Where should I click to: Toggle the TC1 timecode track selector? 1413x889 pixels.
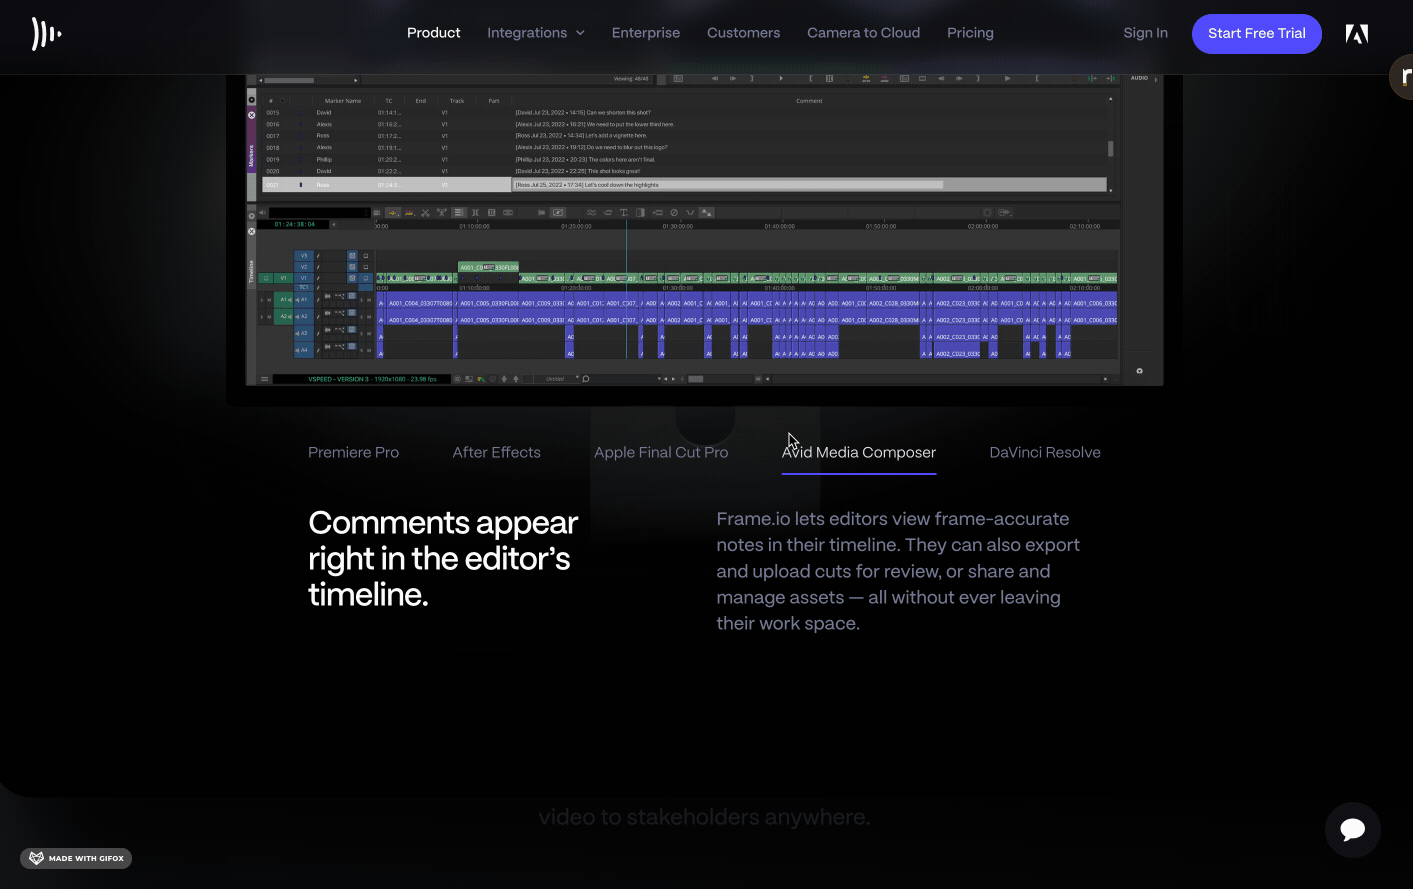tap(304, 288)
